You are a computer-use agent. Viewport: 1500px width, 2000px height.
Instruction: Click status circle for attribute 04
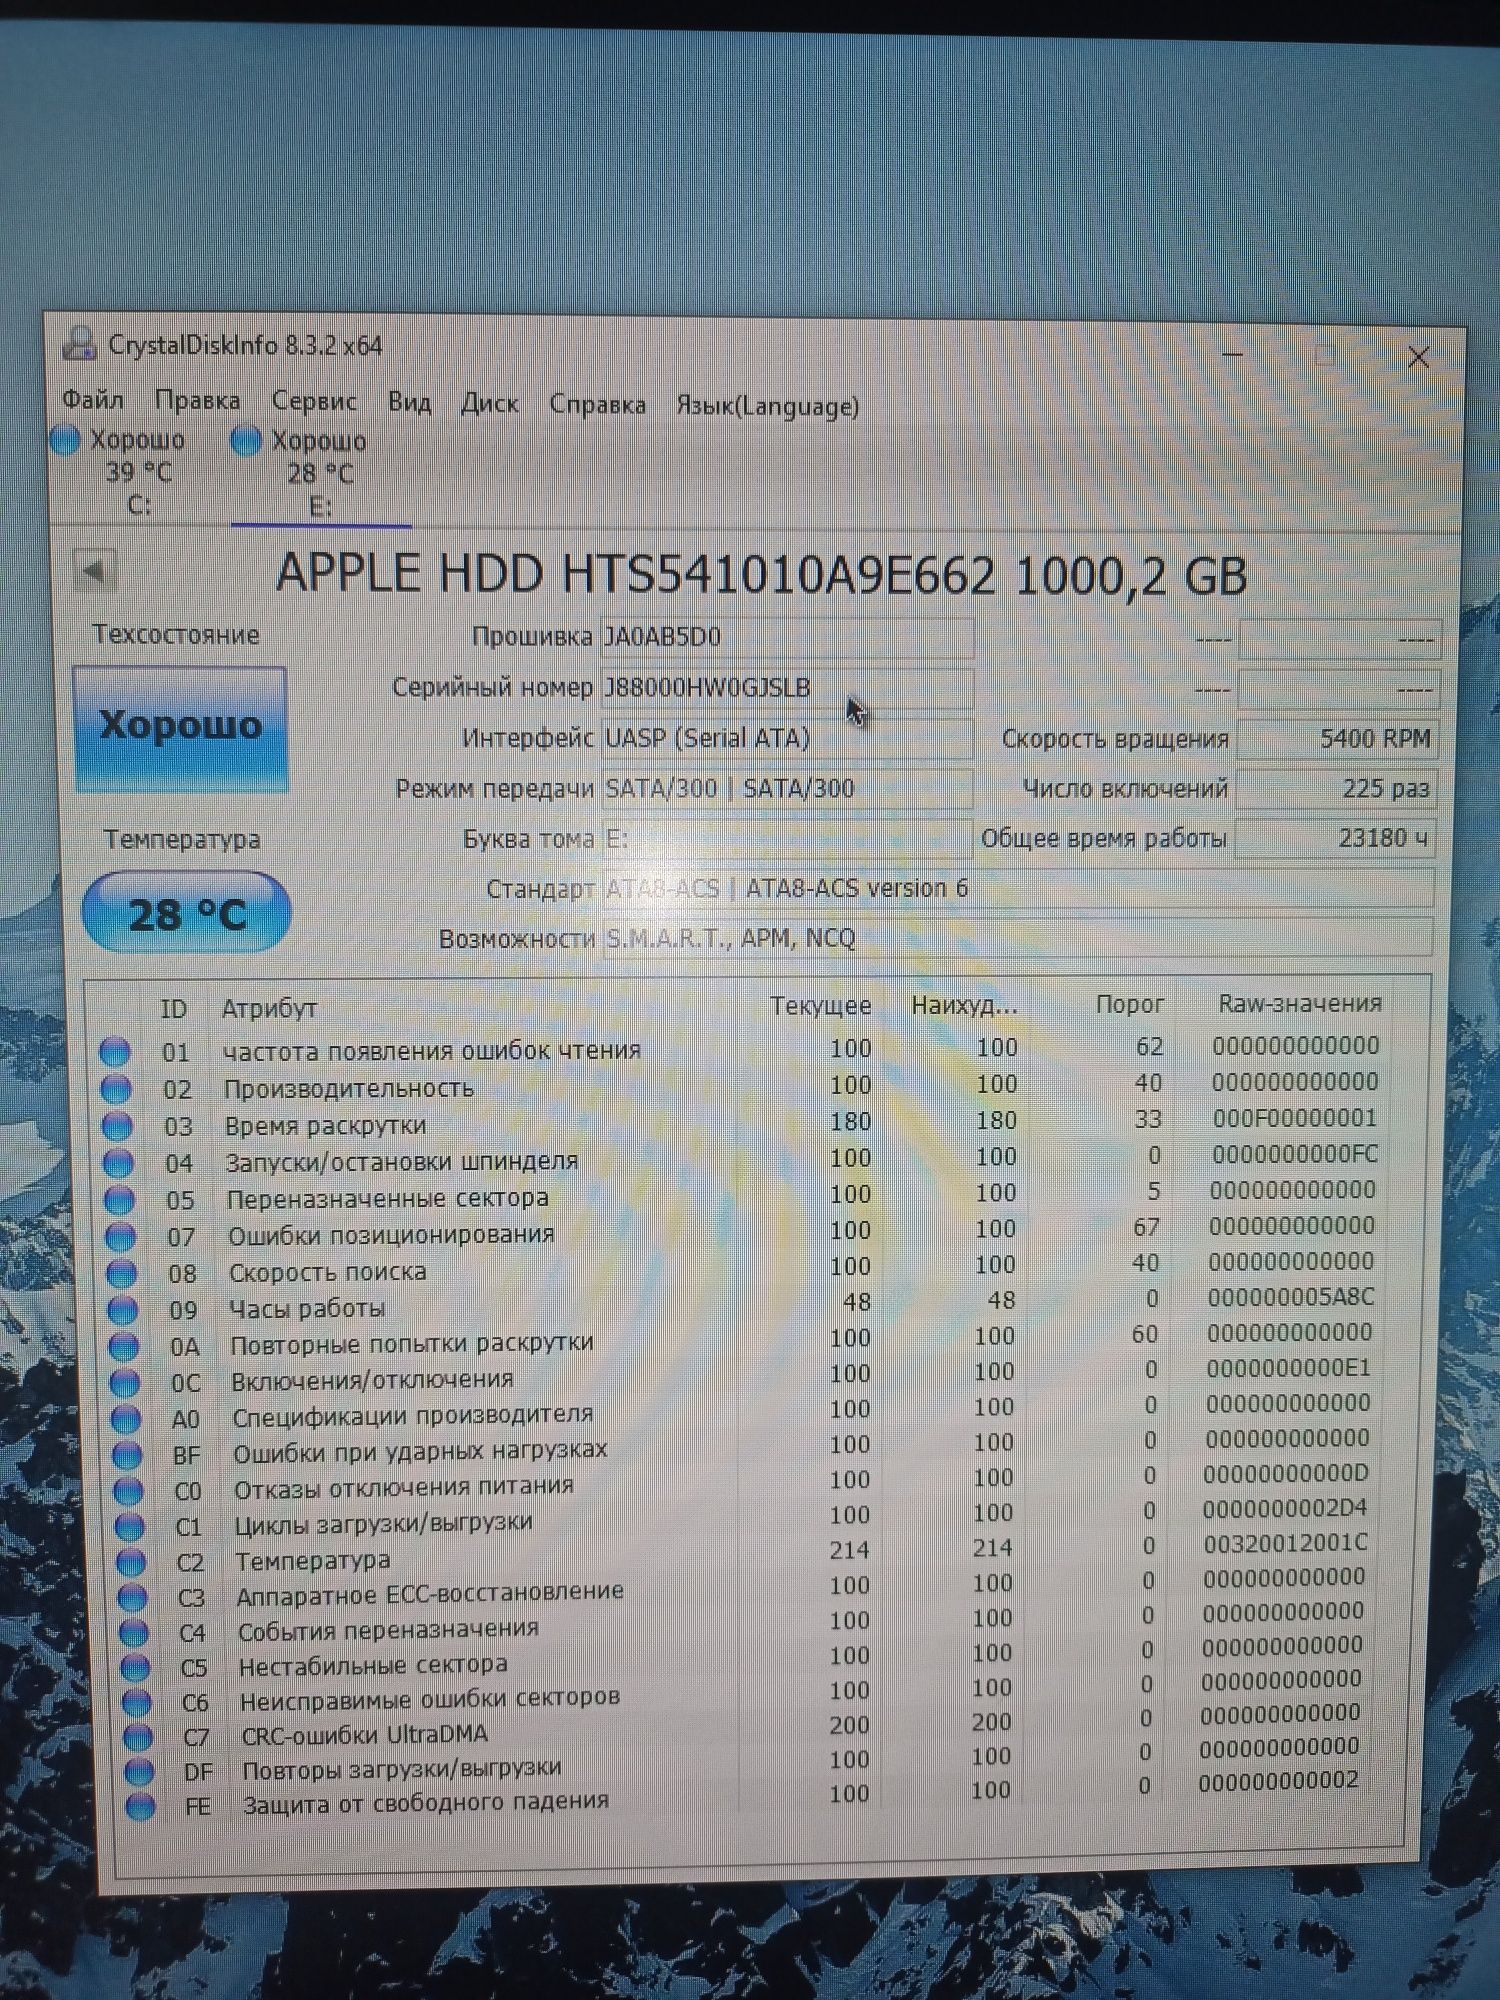[x=118, y=1164]
